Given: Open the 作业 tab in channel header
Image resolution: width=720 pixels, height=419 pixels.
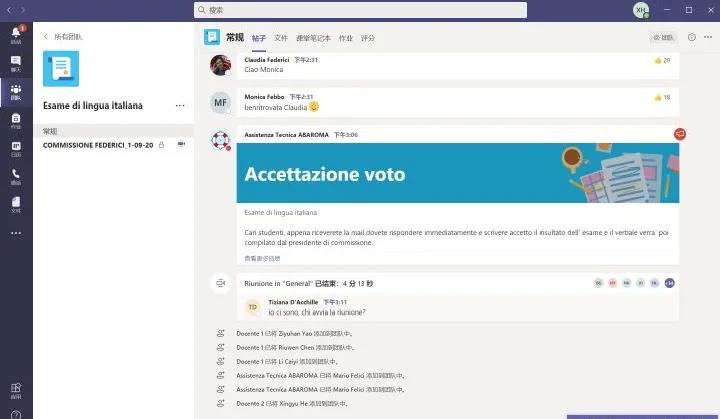Looking at the screenshot, I should click(x=346, y=38).
